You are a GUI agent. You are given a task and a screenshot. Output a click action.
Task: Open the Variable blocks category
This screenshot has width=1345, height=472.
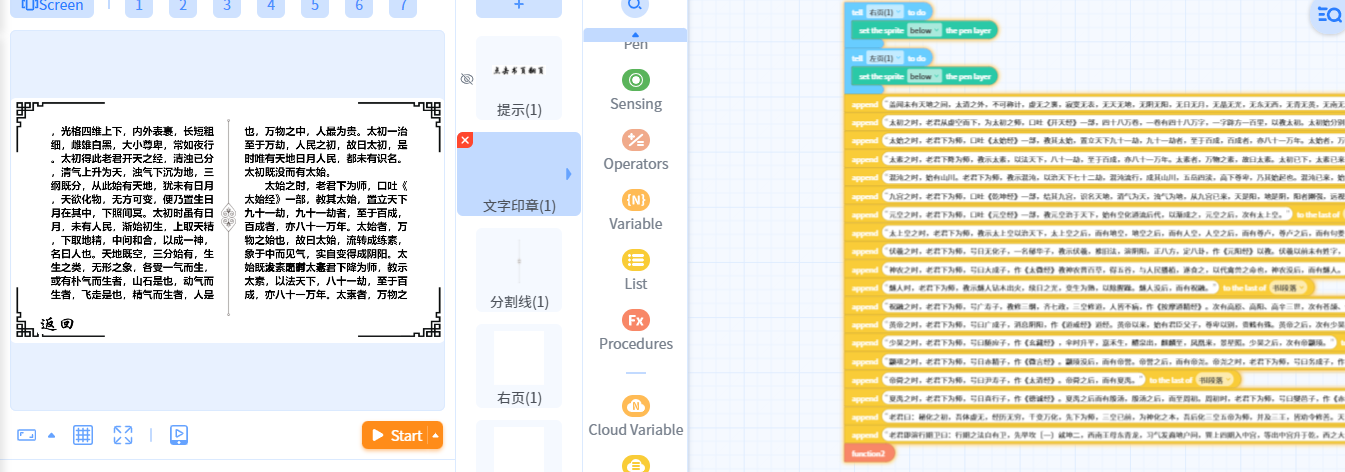(636, 210)
